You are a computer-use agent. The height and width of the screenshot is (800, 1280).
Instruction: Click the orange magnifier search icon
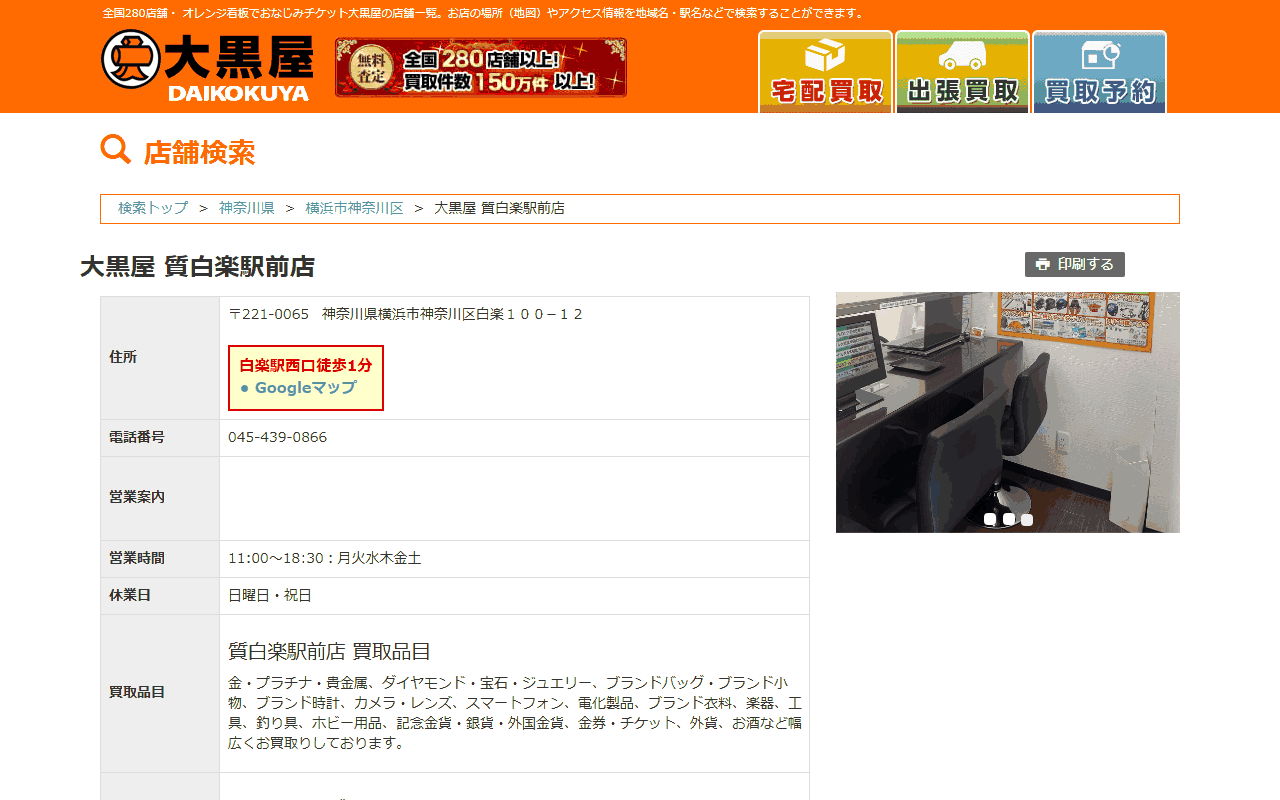(116, 150)
